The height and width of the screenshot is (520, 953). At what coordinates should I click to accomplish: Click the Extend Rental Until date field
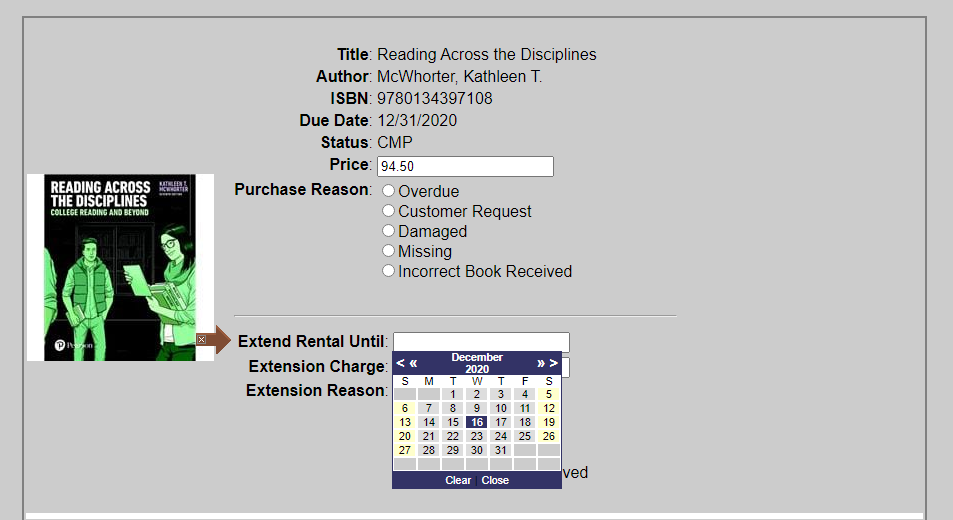(481, 342)
